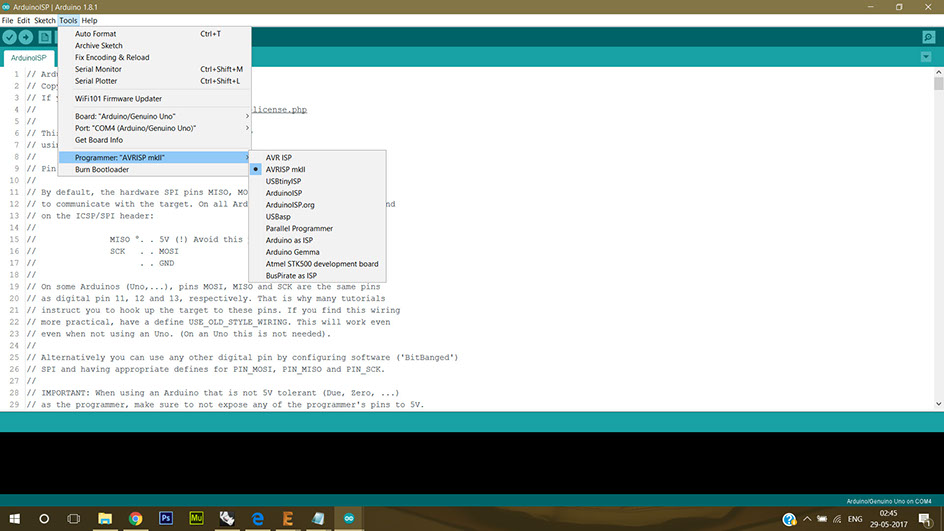
Task: Click the white bird-shaped taskbar app icon
Action: [x=227, y=518]
